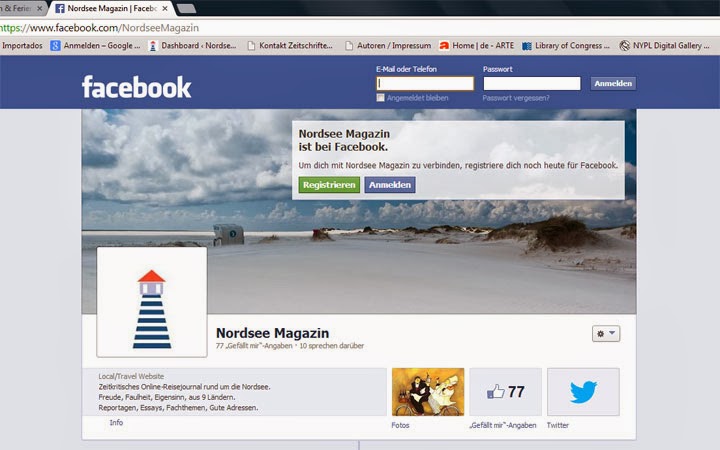Open the thumbs-up 77 likes tile
Viewport: 720px width, 450px height.
click(x=506, y=392)
